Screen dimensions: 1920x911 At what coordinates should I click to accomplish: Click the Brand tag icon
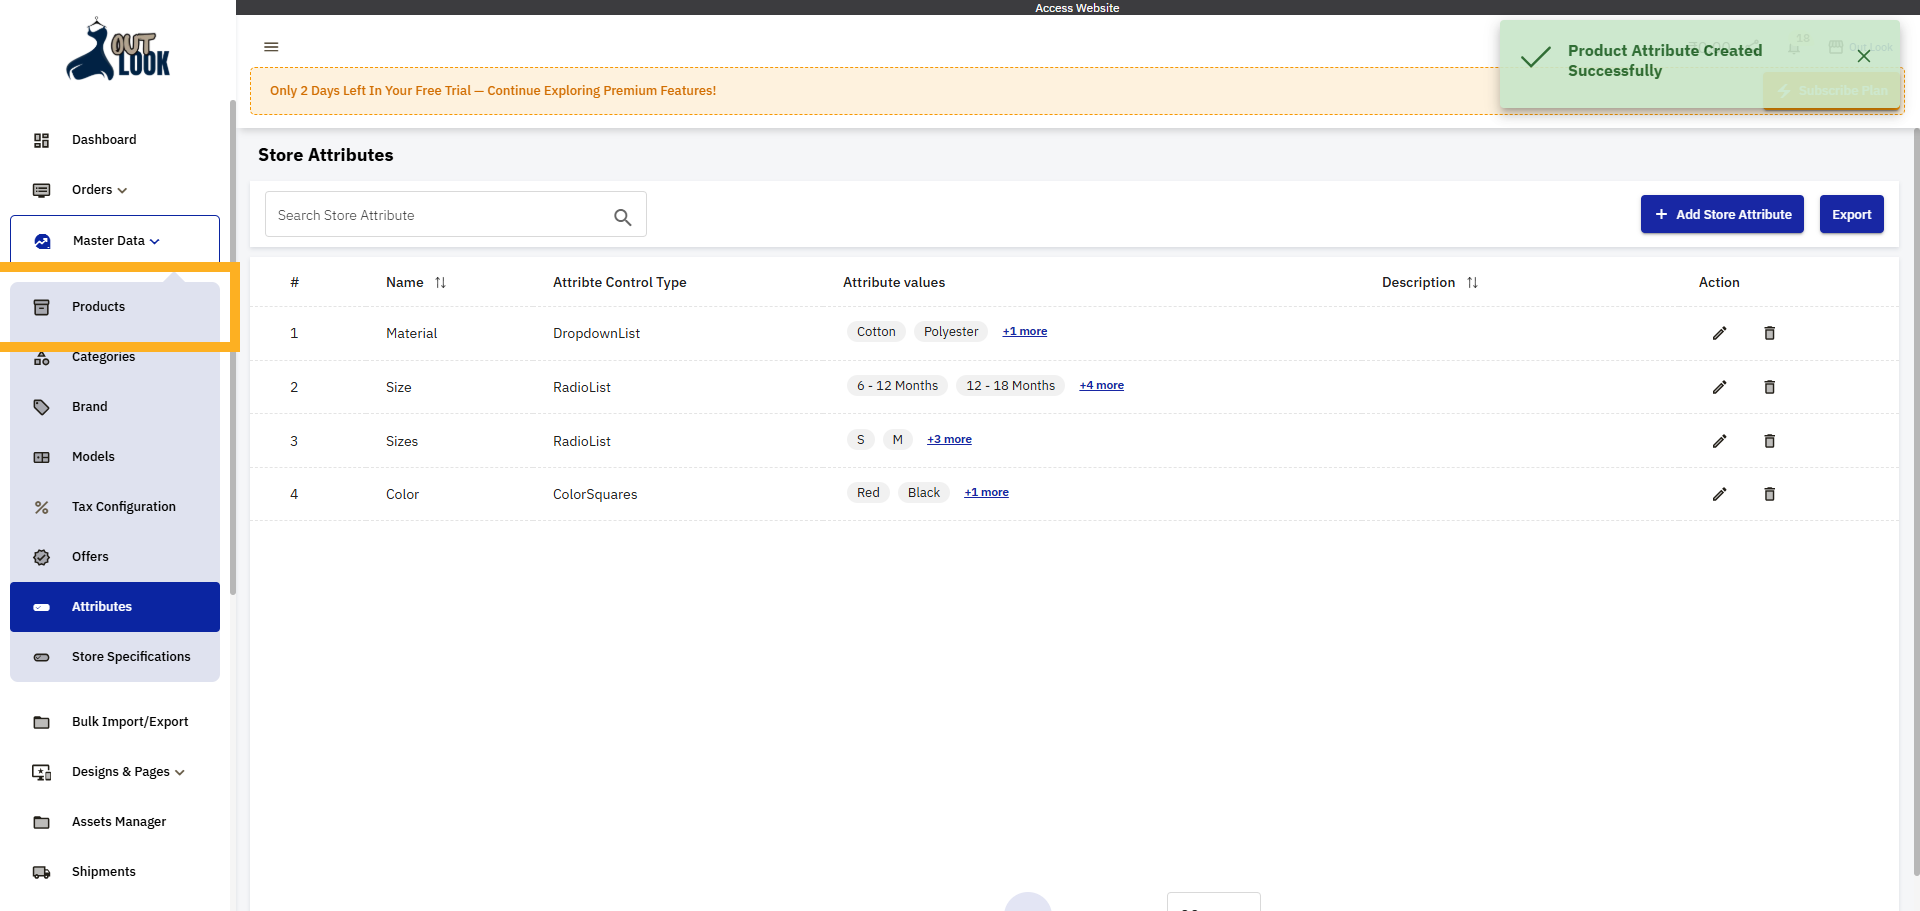(41, 407)
